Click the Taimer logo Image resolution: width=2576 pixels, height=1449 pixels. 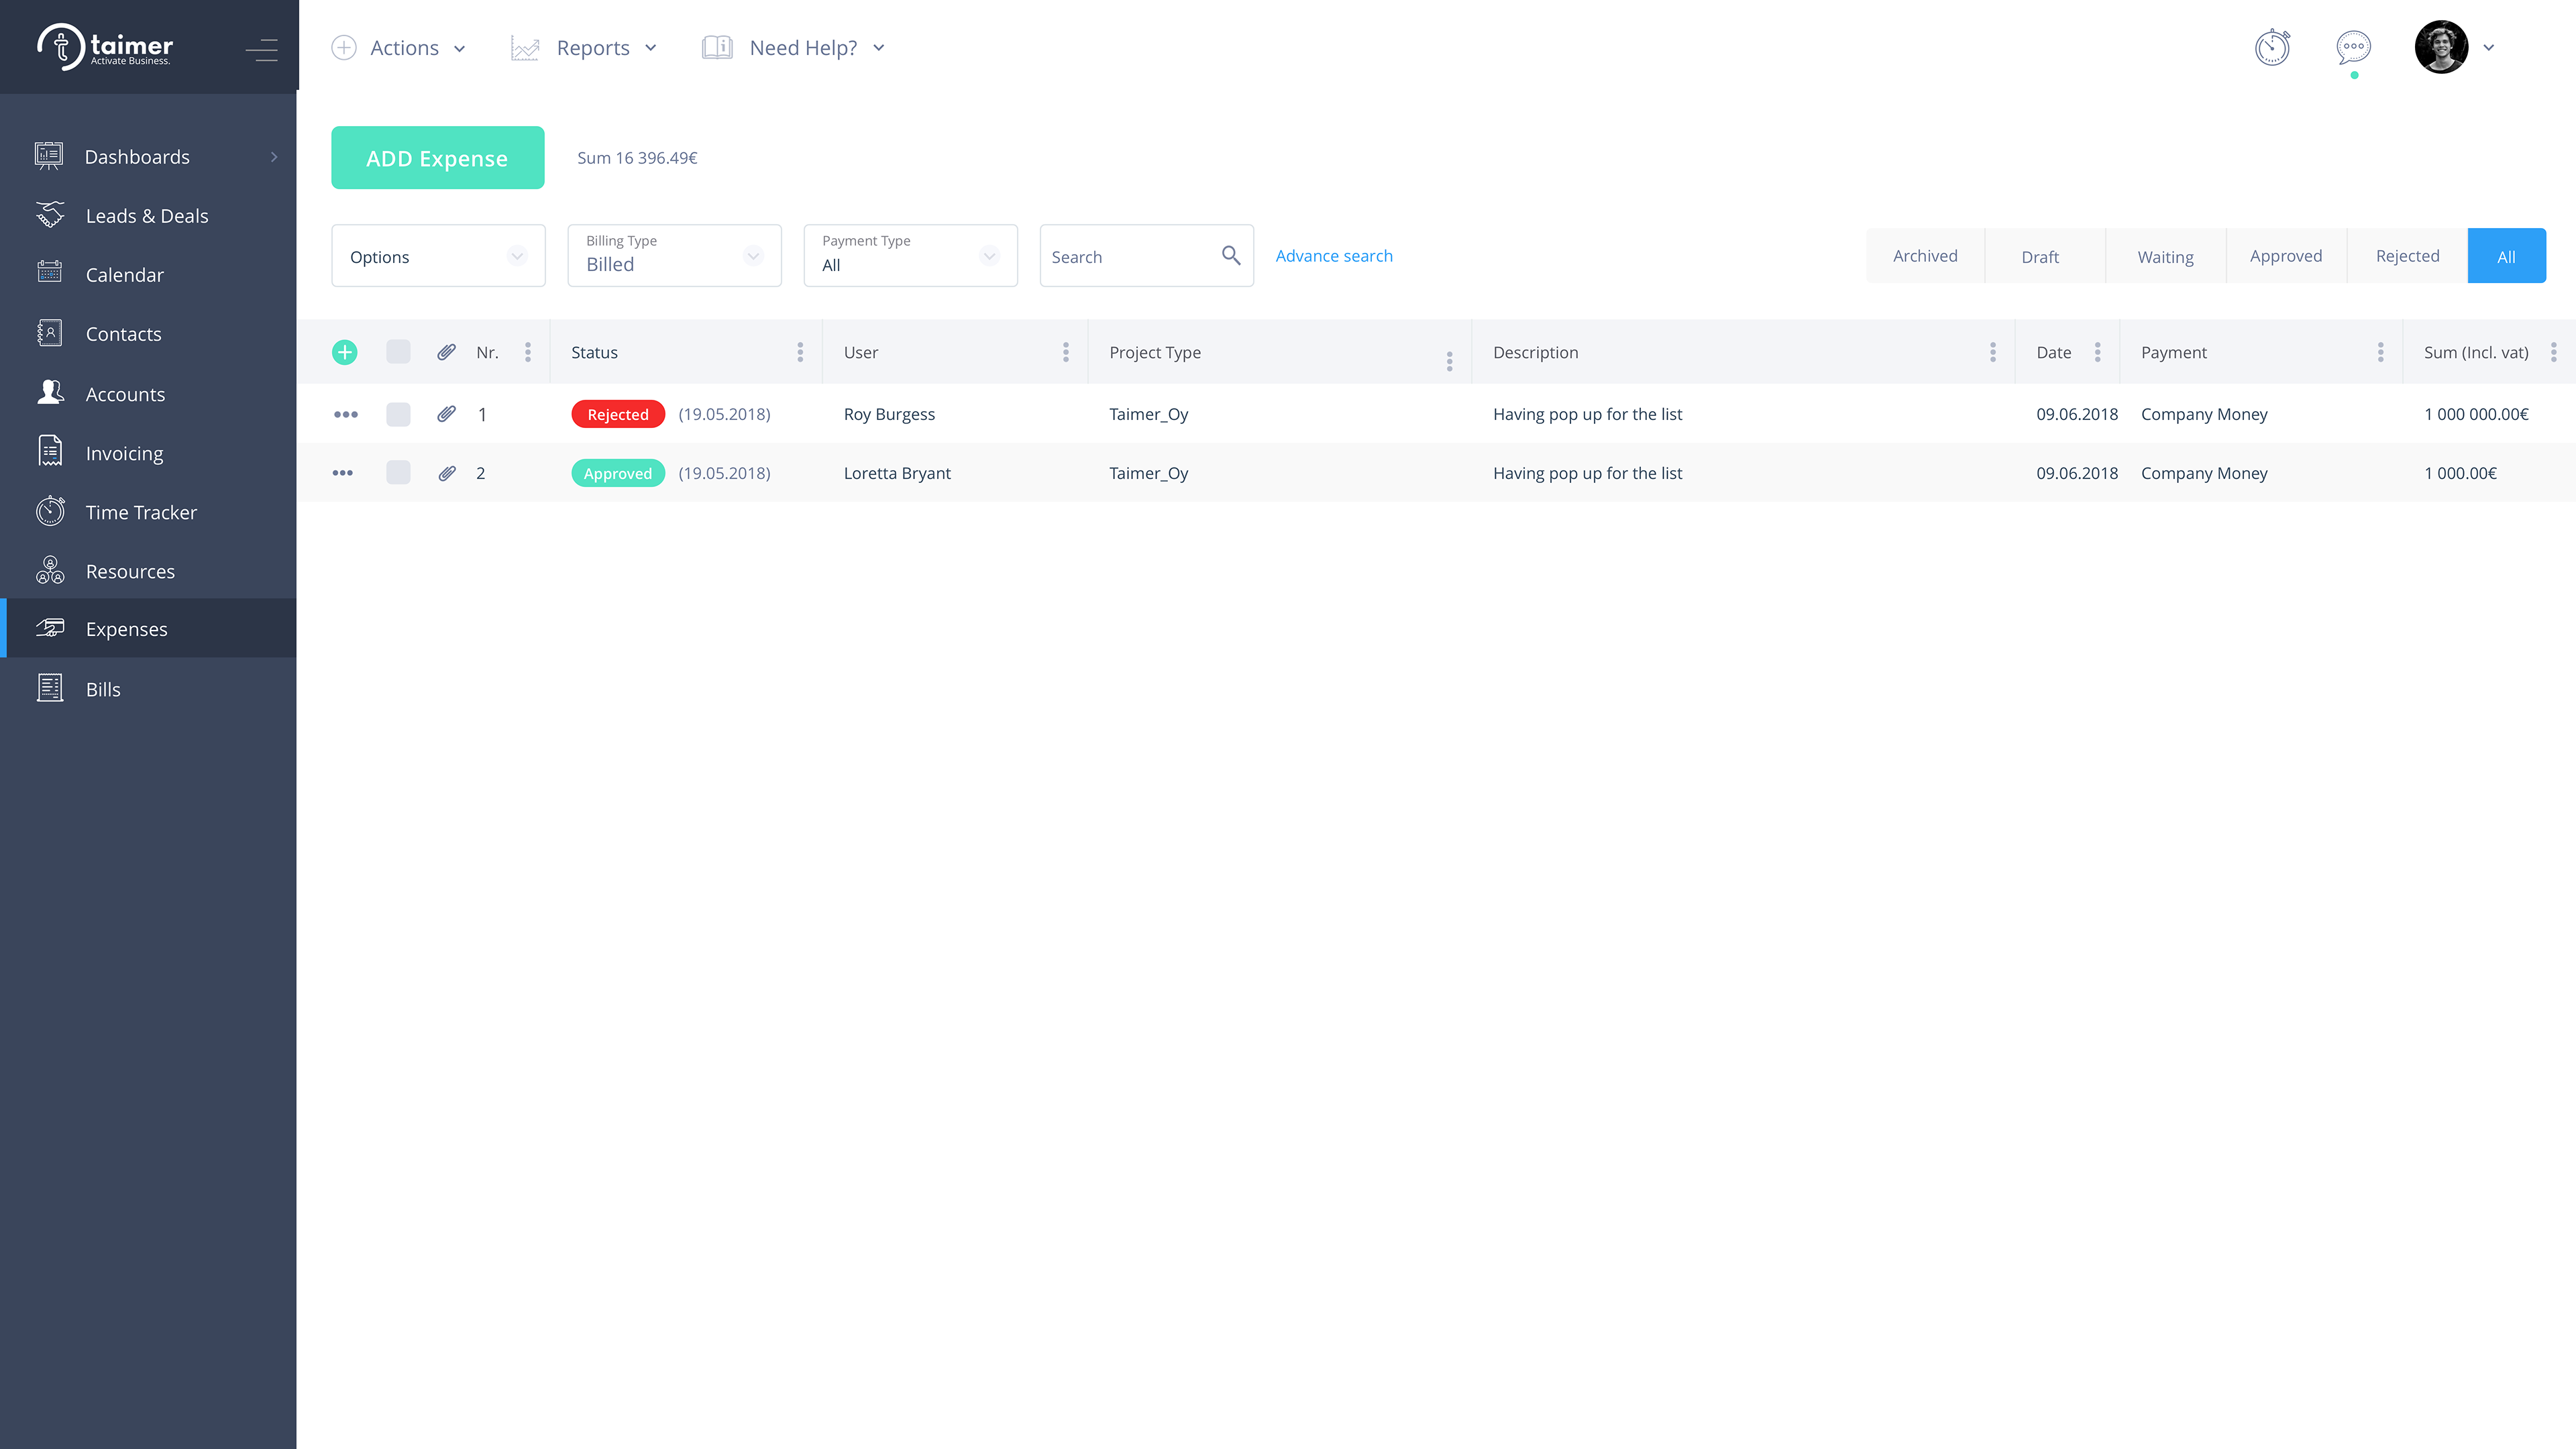click(105, 46)
